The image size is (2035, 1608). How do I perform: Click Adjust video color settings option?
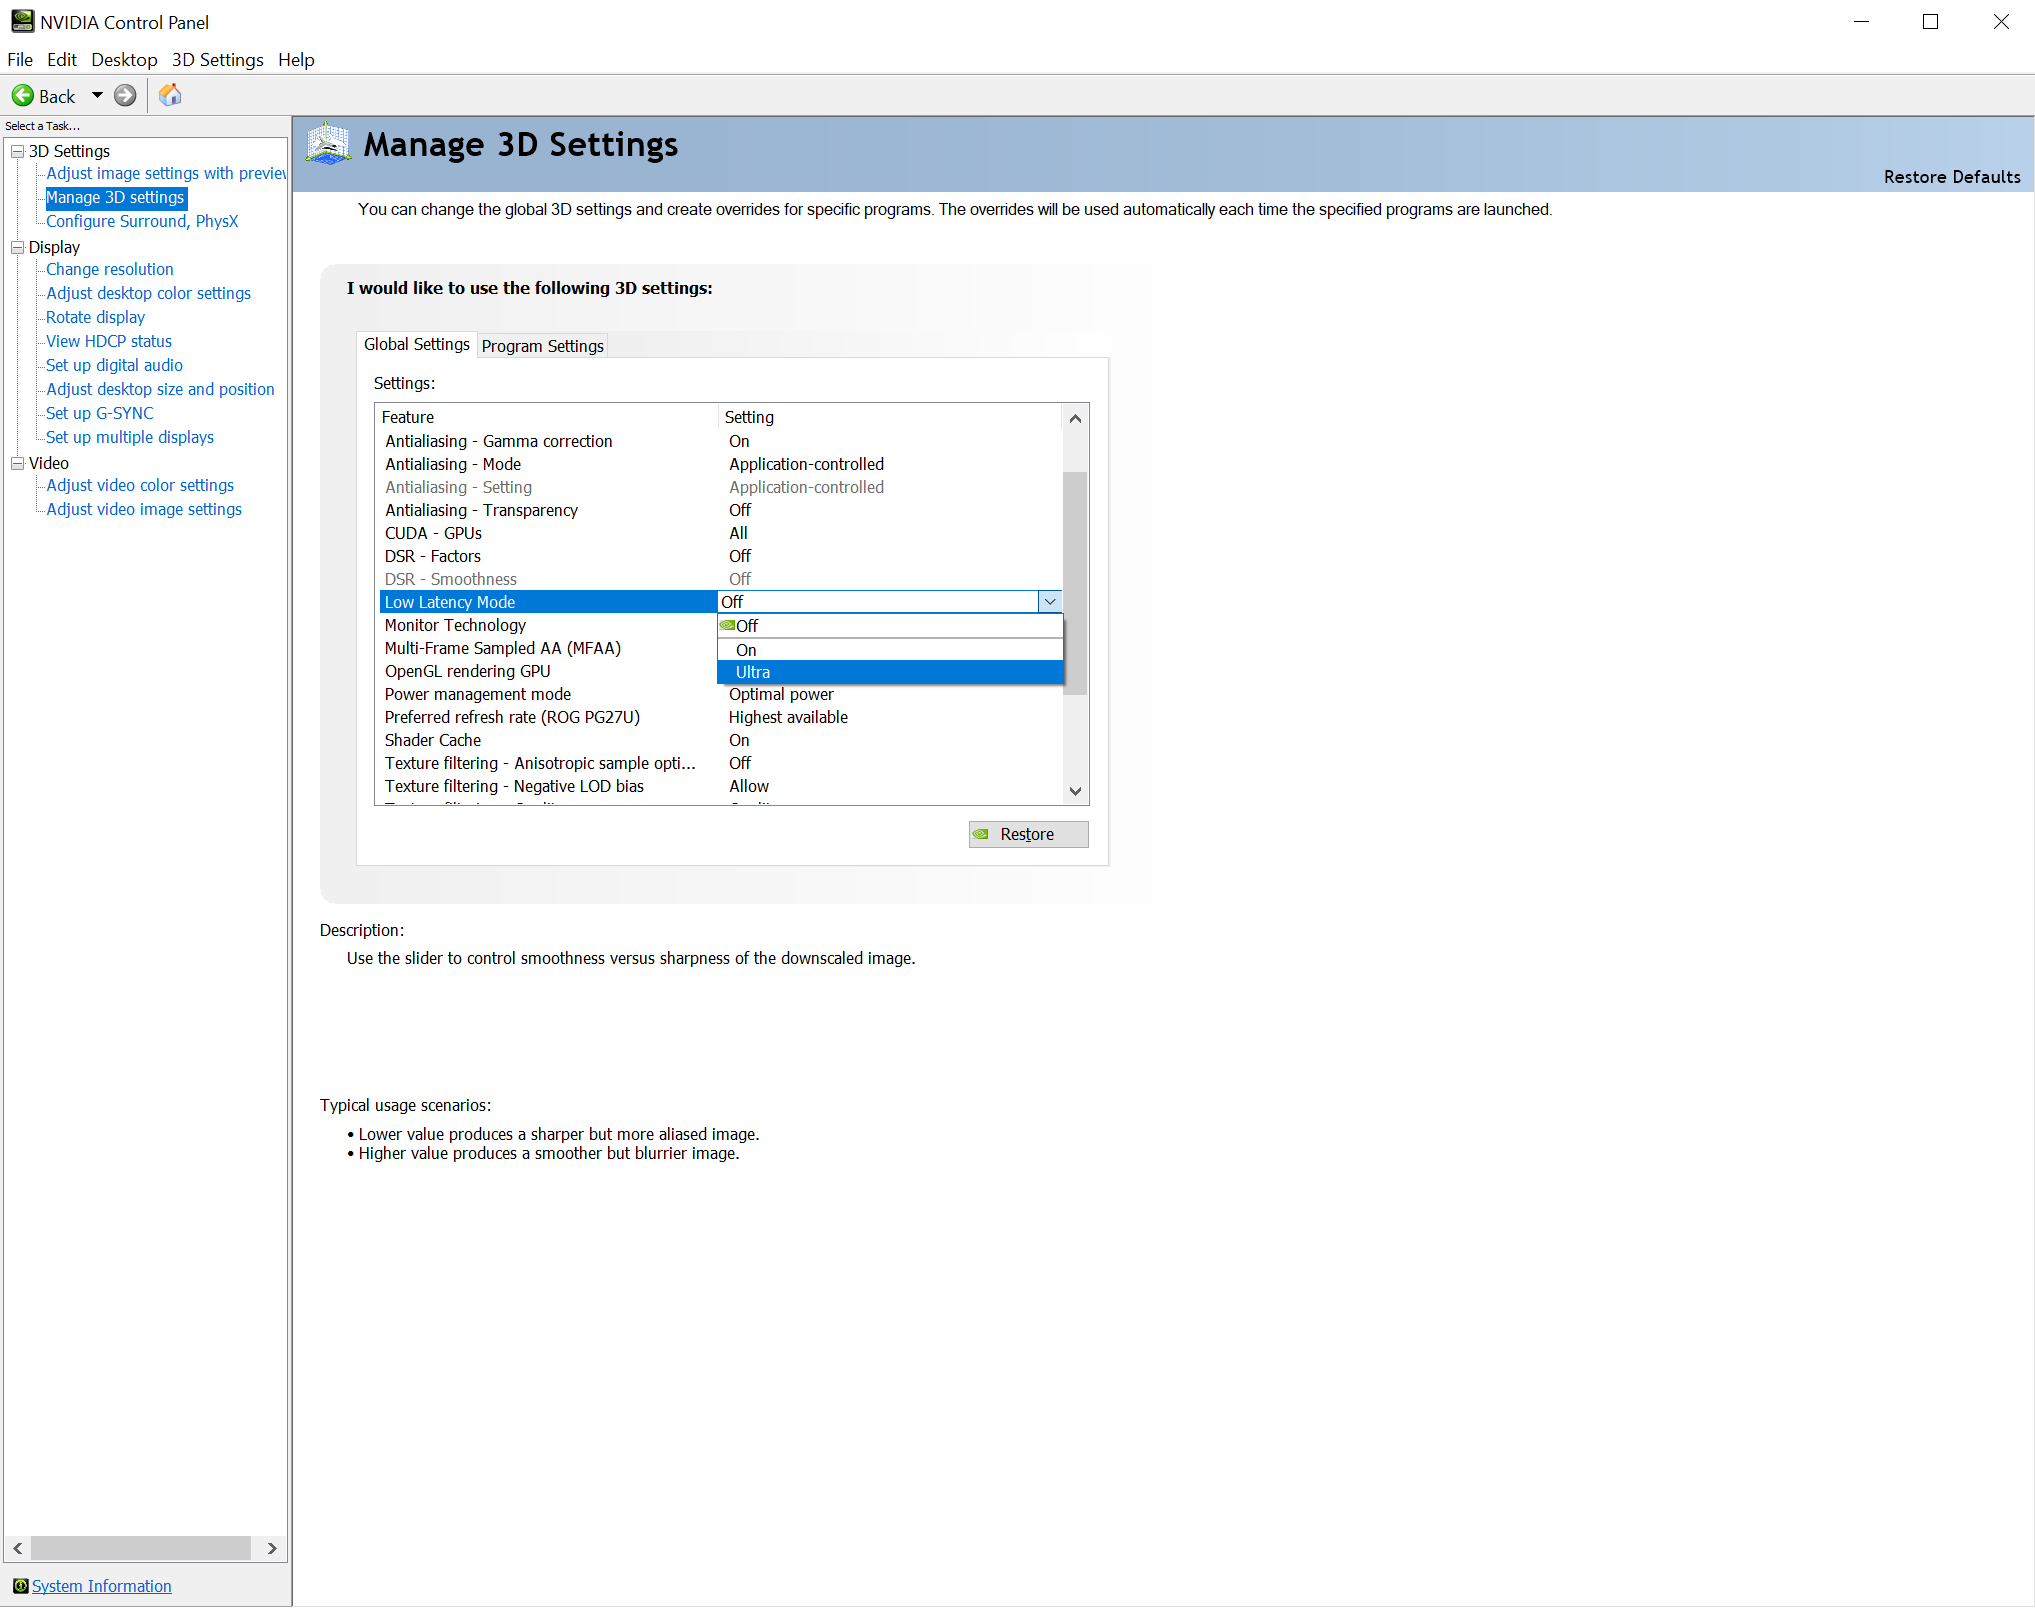click(140, 486)
